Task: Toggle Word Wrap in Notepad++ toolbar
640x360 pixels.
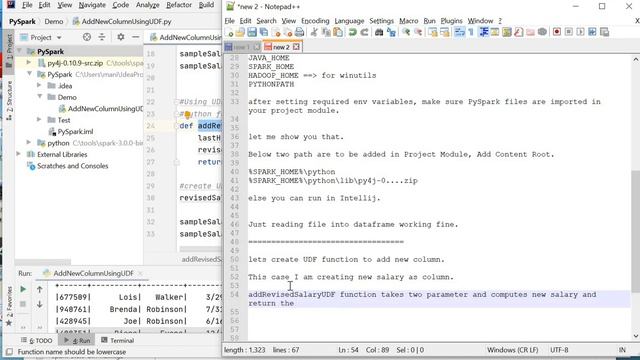Action: pyautogui.click(x=459, y=32)
